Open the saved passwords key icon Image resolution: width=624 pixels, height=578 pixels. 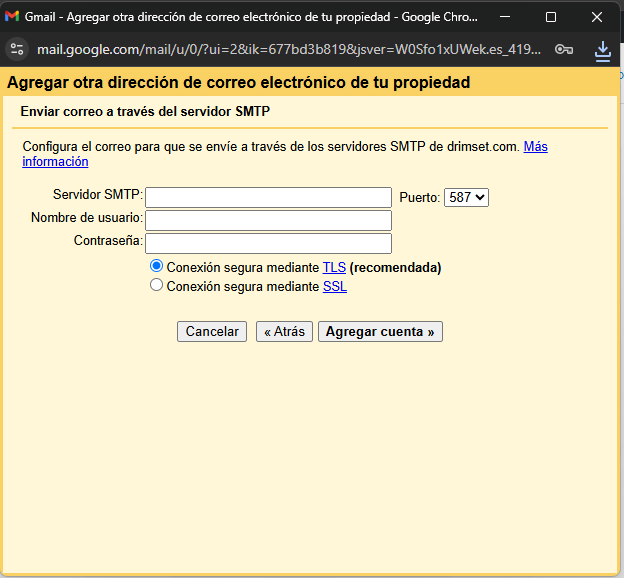(564, 49)
